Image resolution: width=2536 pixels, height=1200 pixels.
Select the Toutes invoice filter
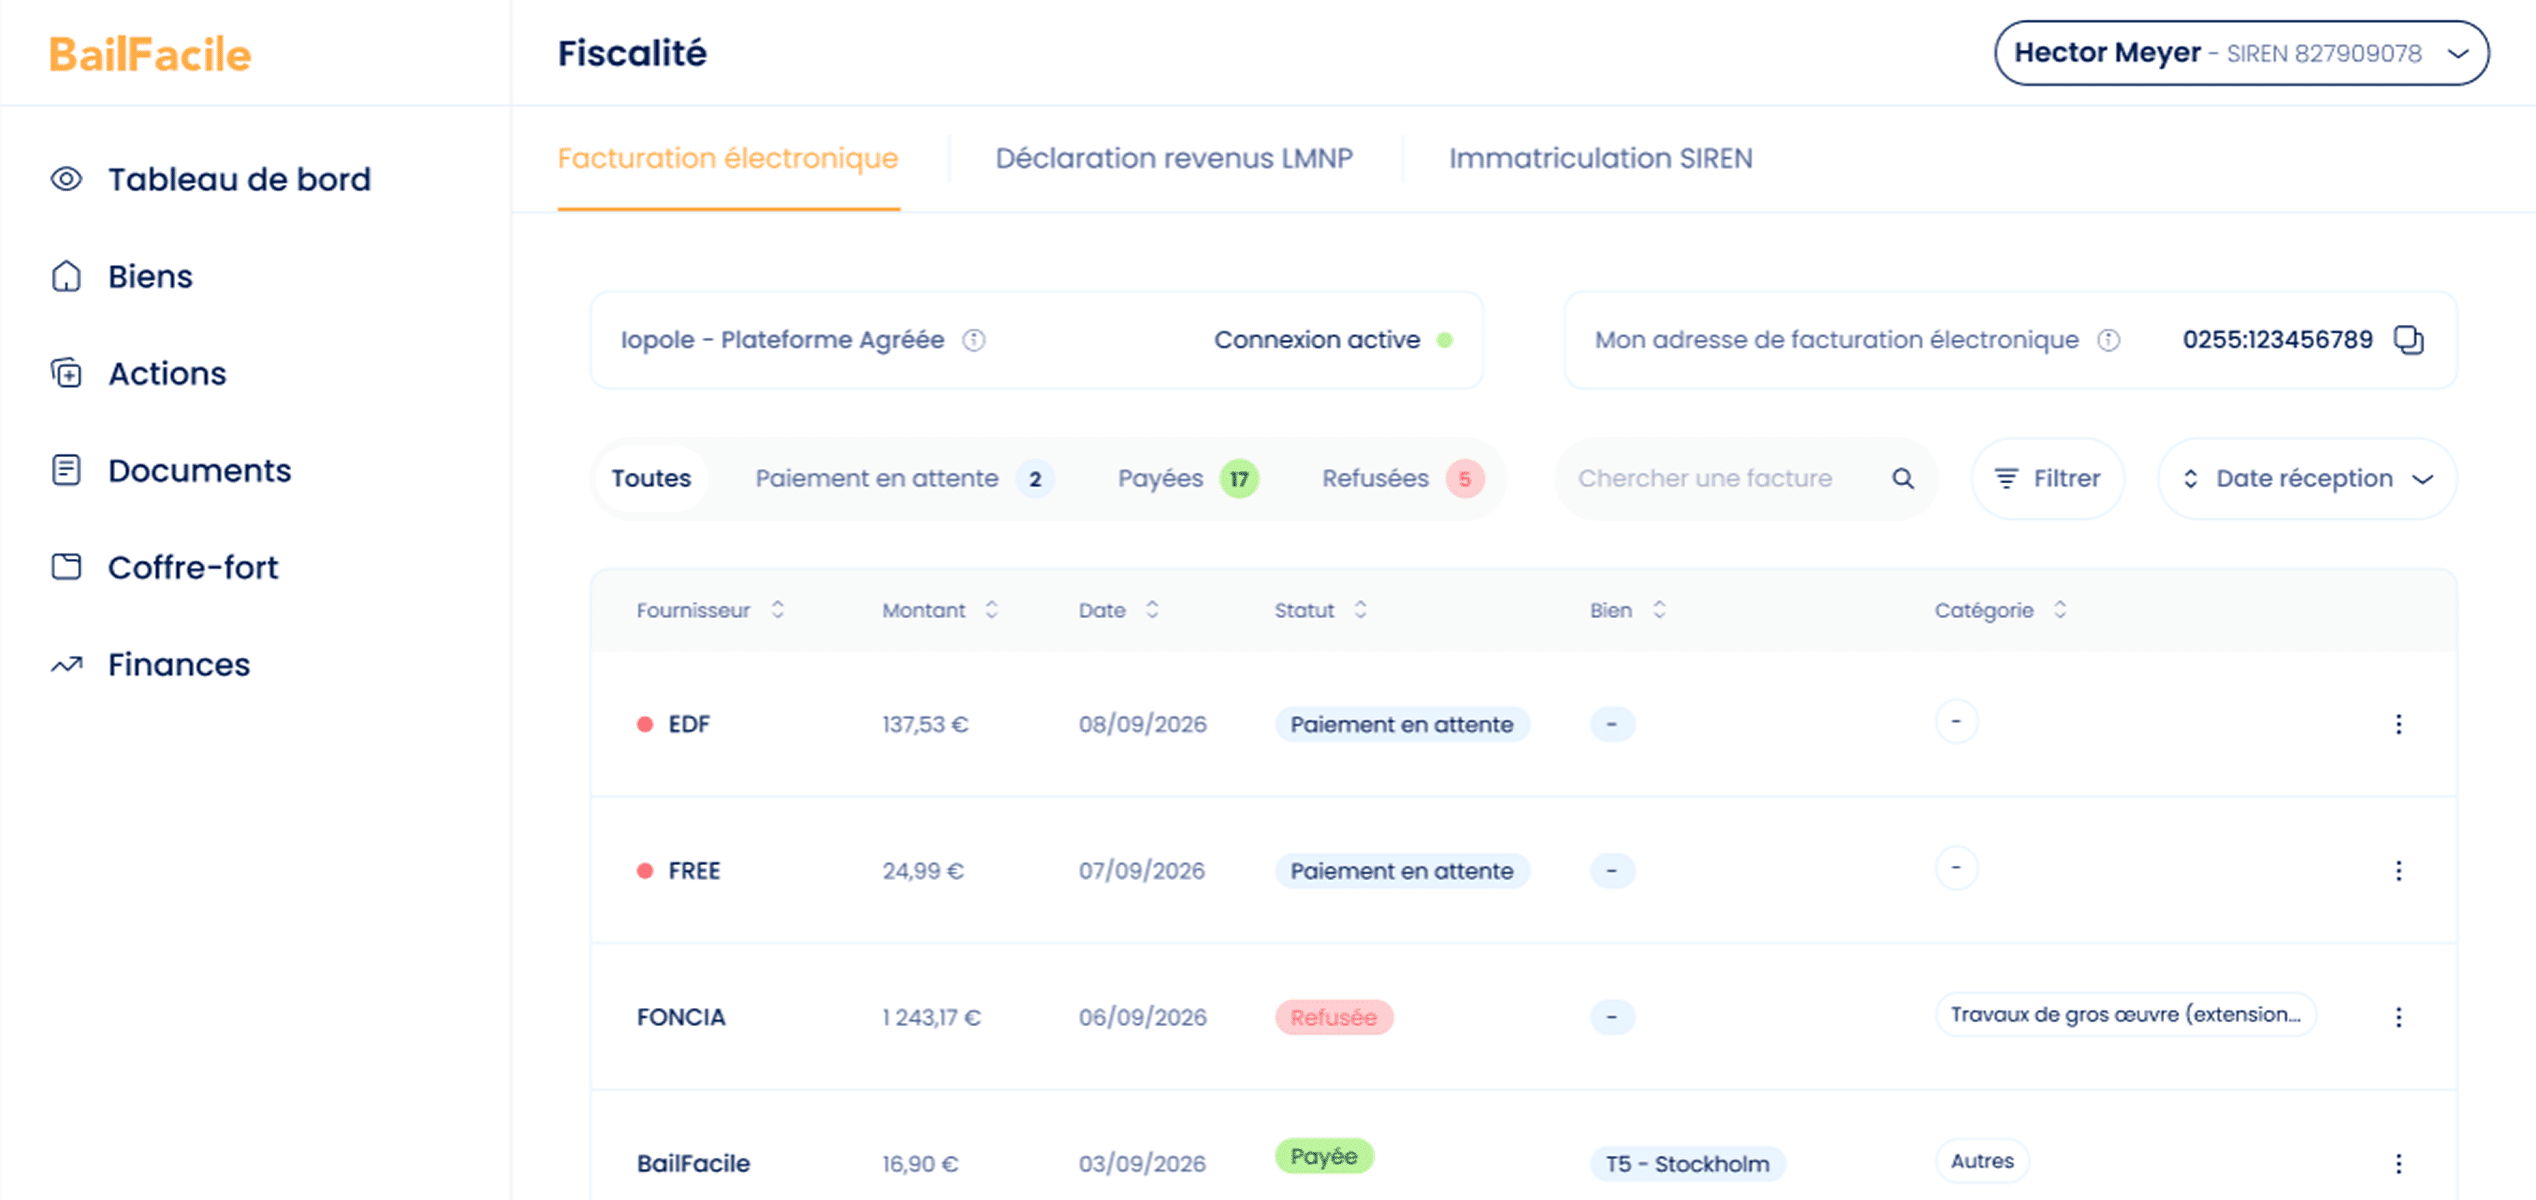click(651, 479)
